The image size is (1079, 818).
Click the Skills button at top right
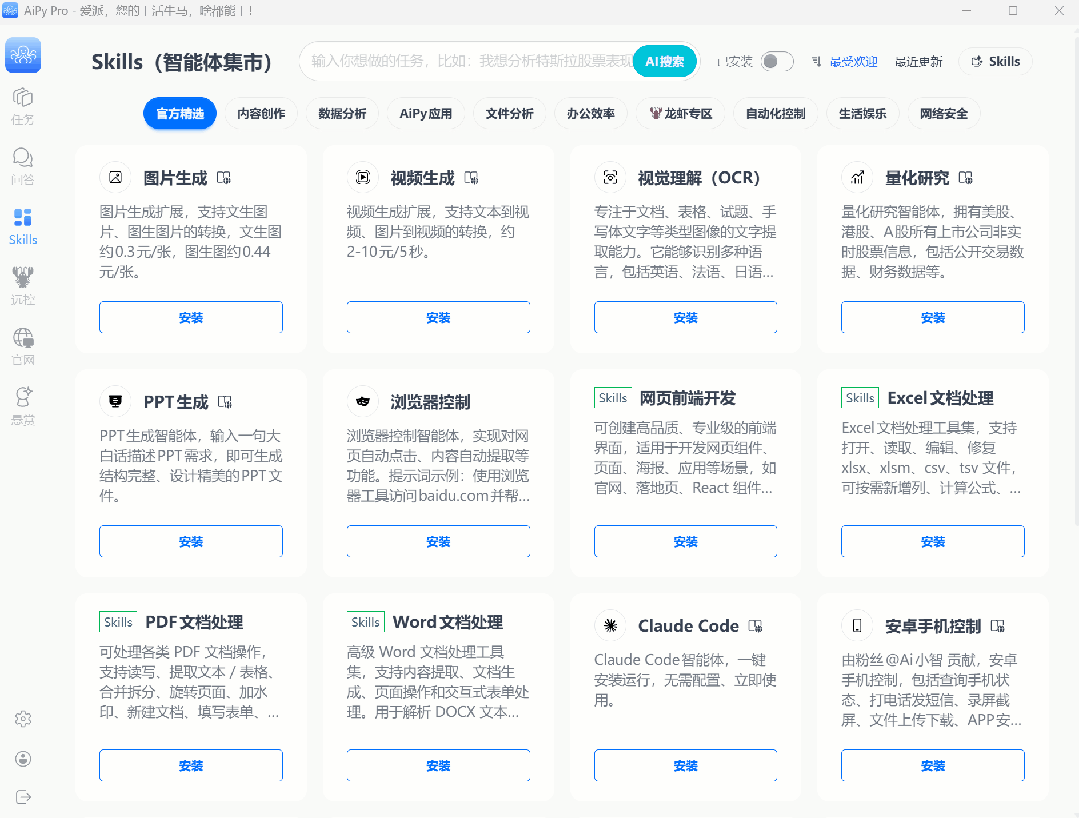pos(995,61)
